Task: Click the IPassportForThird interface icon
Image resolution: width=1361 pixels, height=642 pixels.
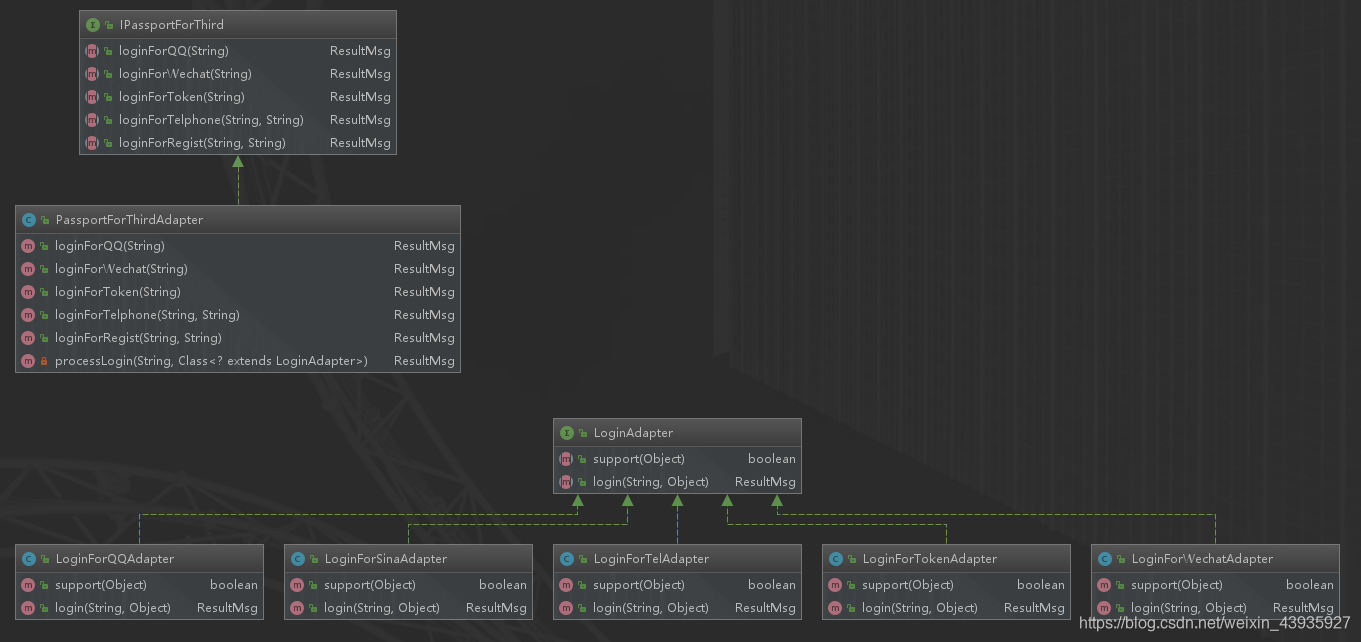Action: point(93,25)
